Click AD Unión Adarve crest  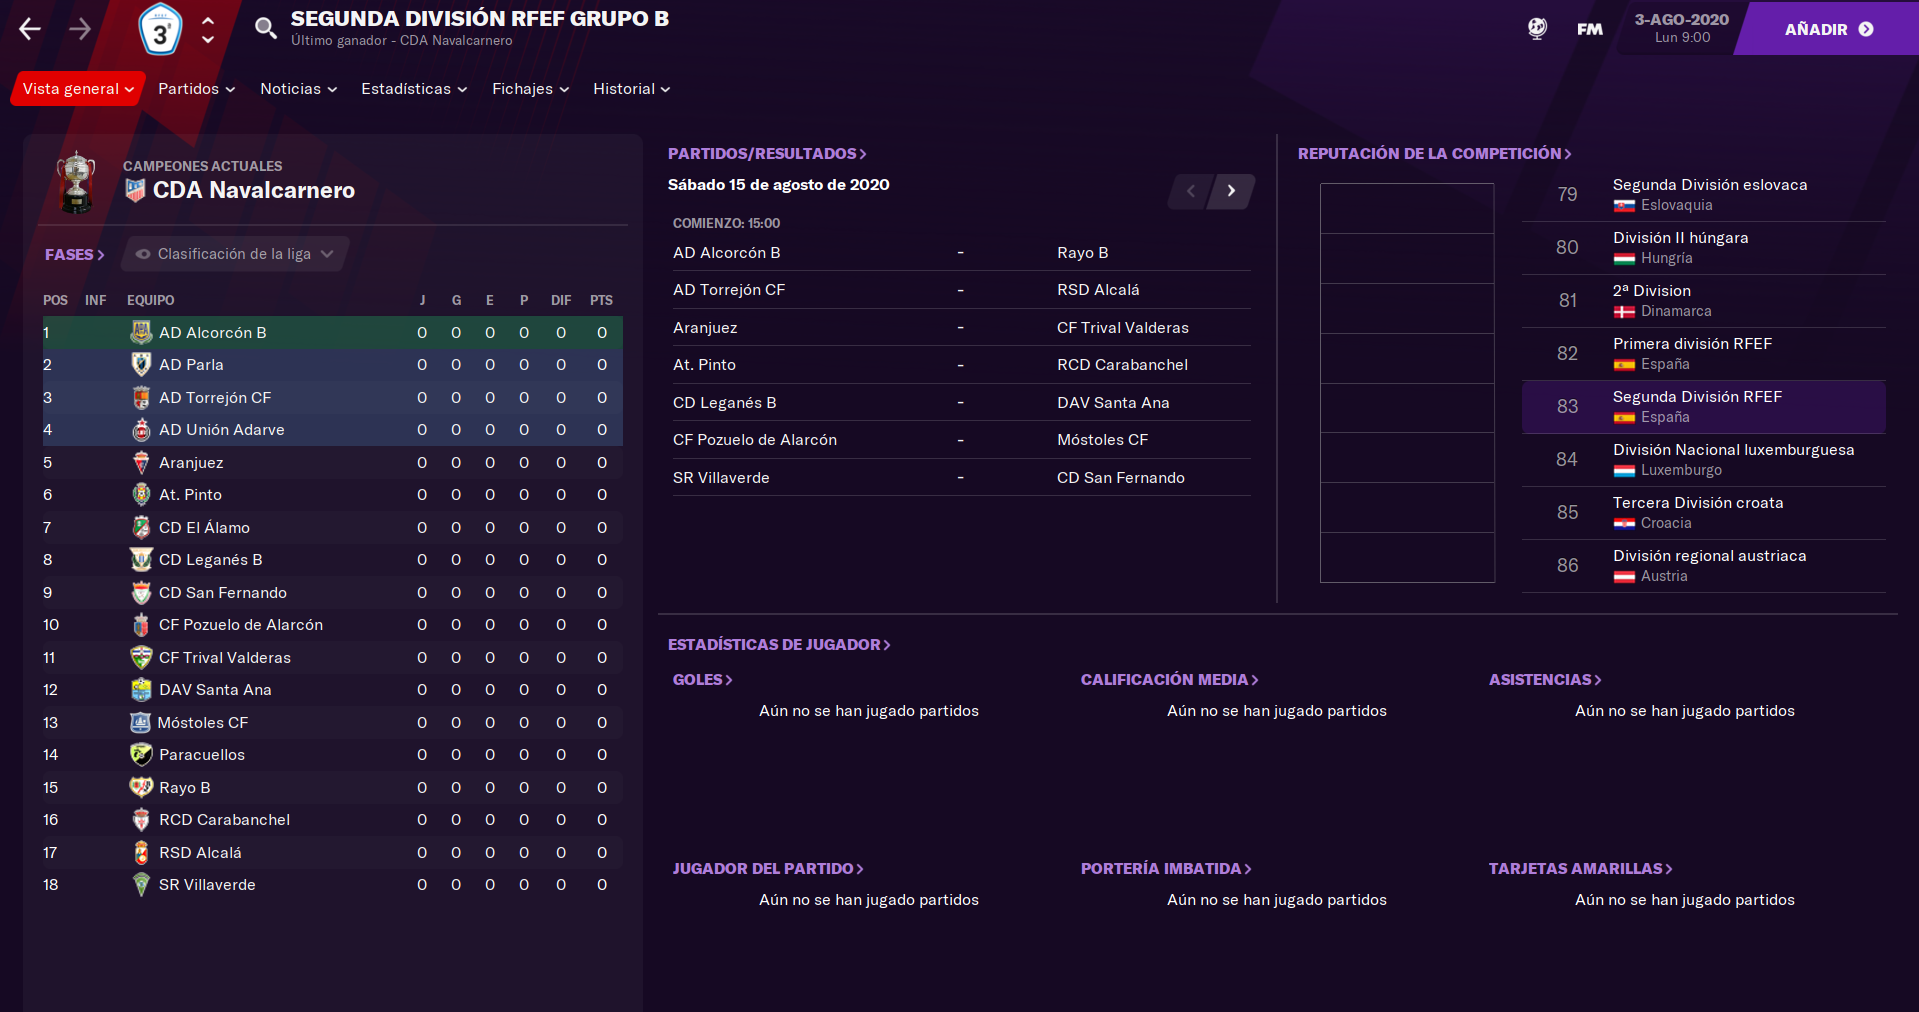point(141,430)
